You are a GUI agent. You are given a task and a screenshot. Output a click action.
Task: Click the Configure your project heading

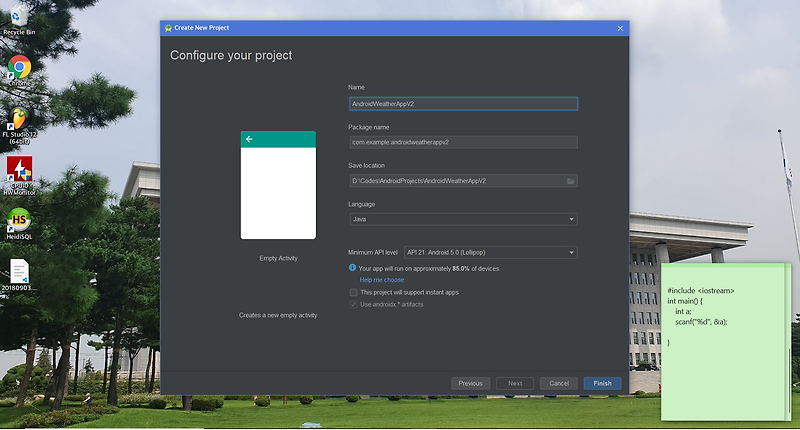pyautogui.click(x=231, y=56)
